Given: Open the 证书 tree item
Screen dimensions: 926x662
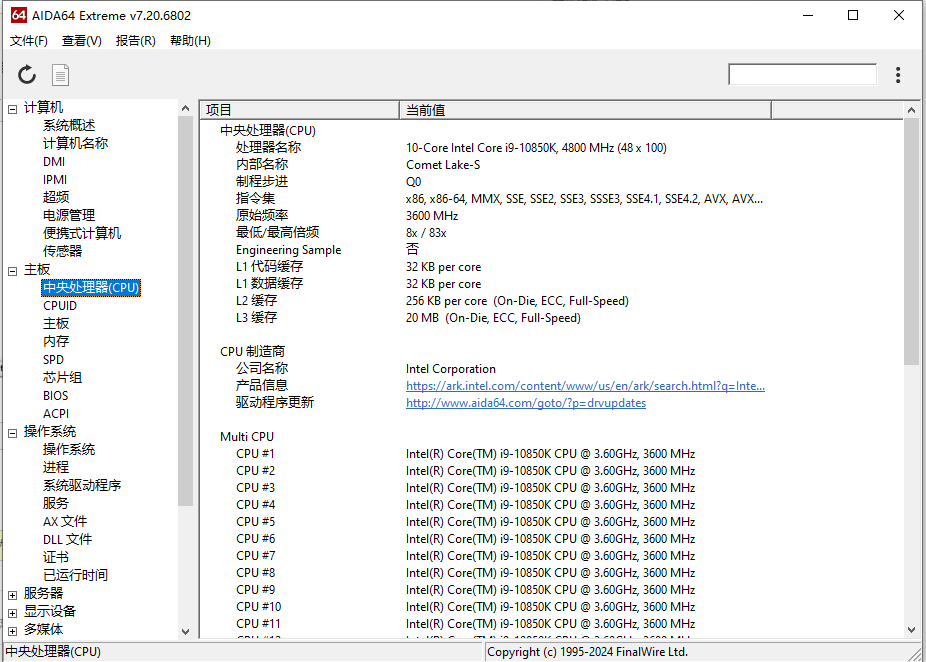Looking at the screenshot, I should pyautogui.click(x=56, y=557).
